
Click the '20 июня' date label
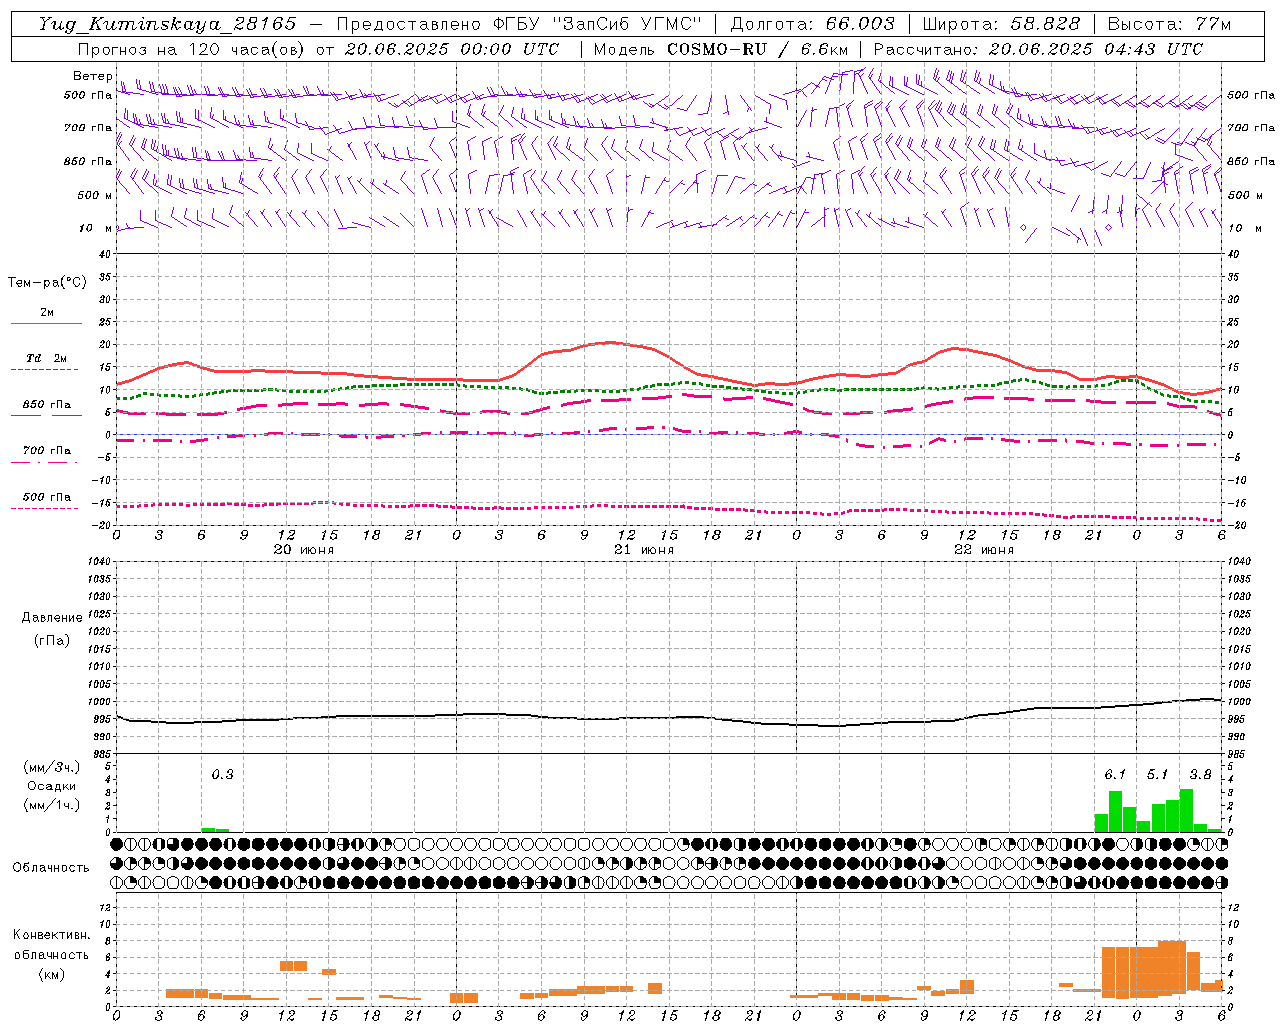[x=304, y=550]
